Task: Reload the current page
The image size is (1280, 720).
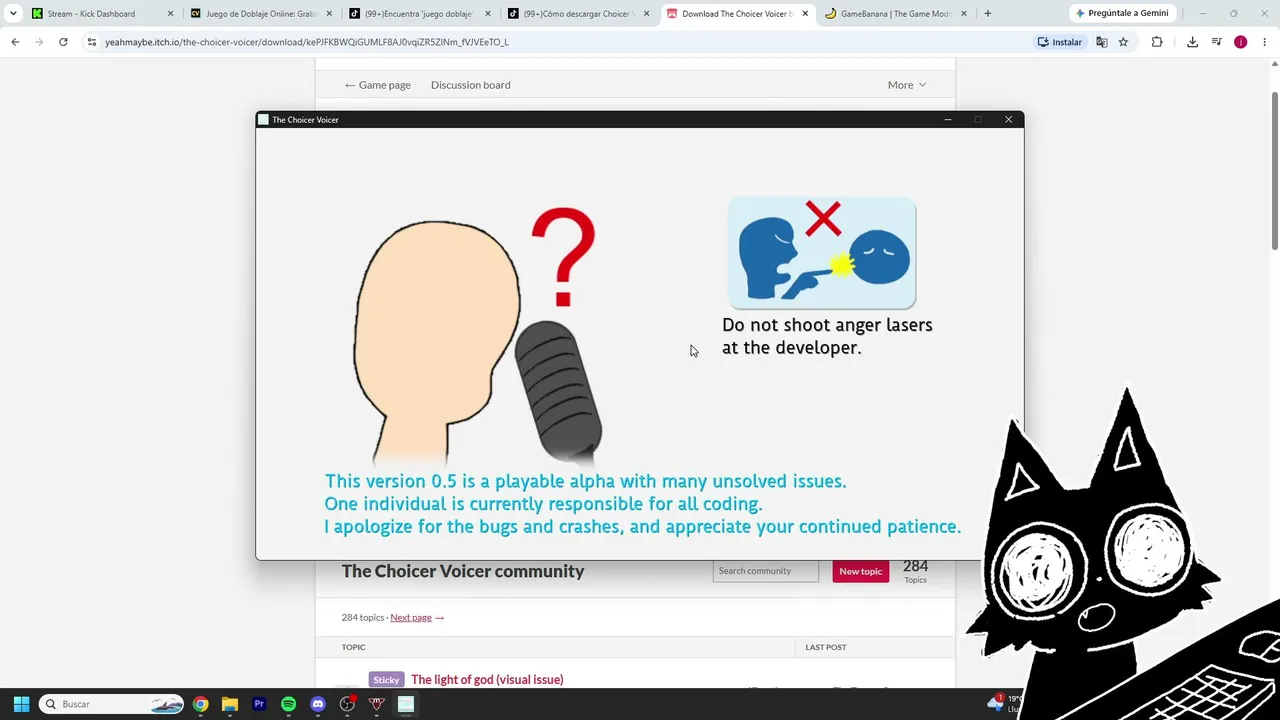Action: click(x=63, y=42)
